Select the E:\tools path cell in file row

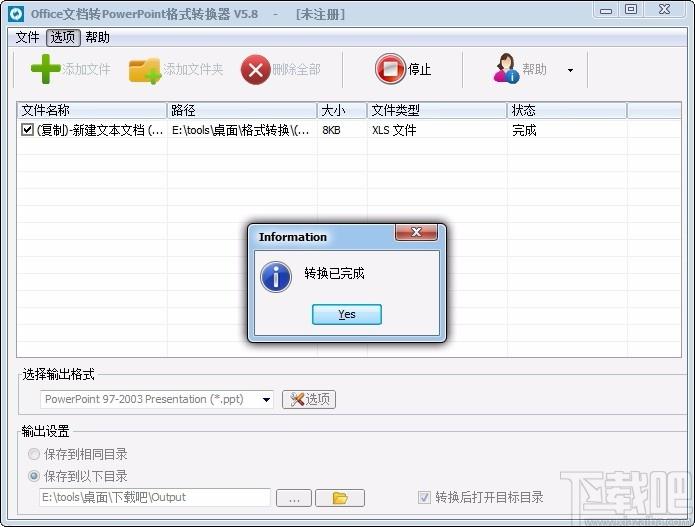[241, 130]
